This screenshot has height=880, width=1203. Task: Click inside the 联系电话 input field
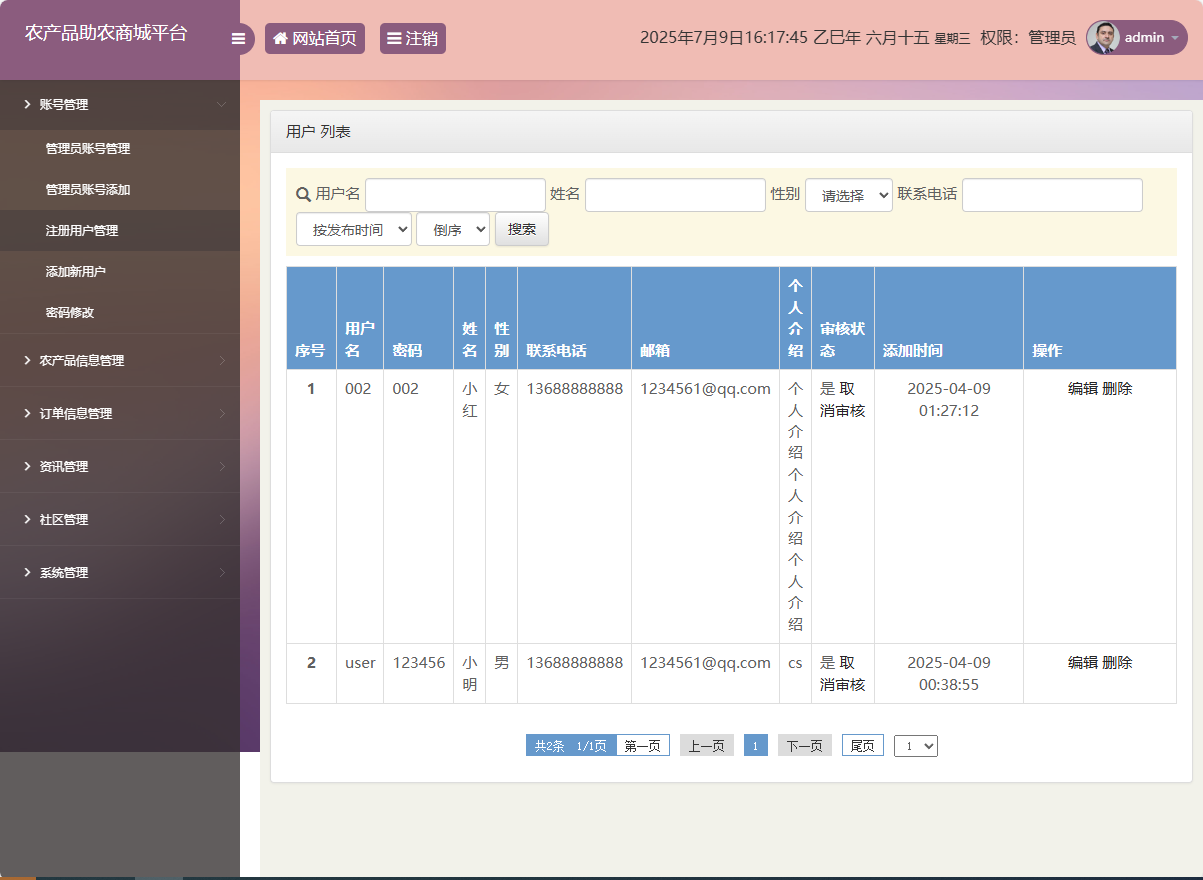coord(1051,194)
